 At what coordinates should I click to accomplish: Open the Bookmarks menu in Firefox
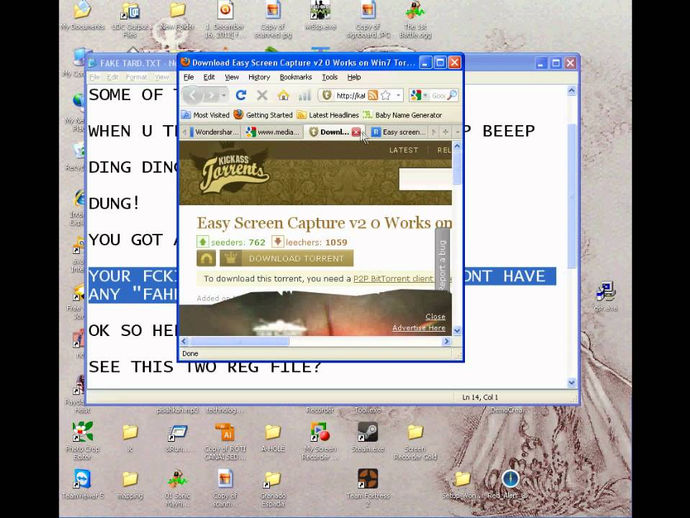(x=296, y=77)
